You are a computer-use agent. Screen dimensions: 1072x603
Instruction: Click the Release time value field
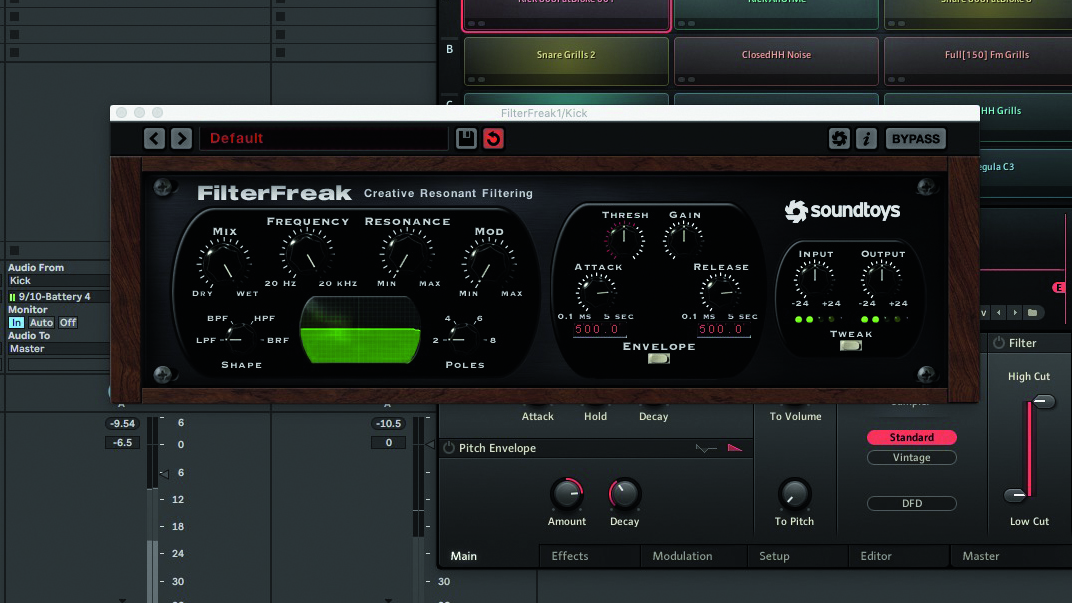[x=723, y=330]
